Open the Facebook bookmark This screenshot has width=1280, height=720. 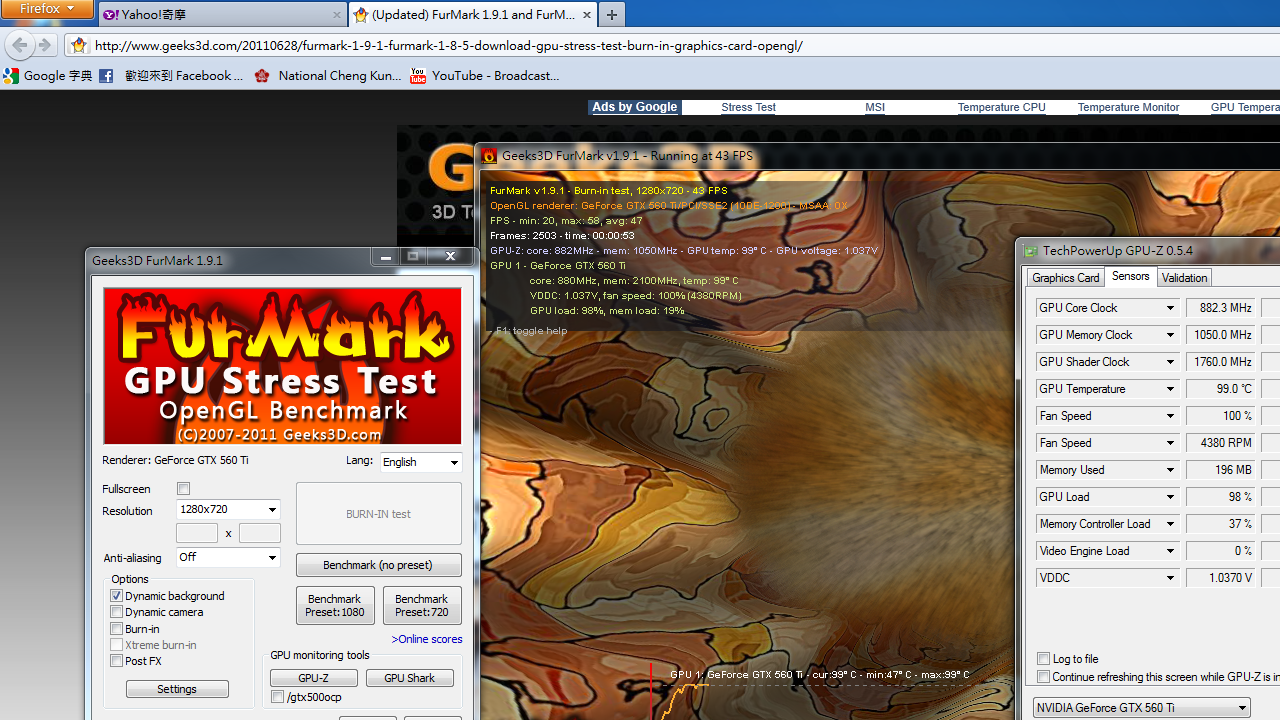click(170, 75)
